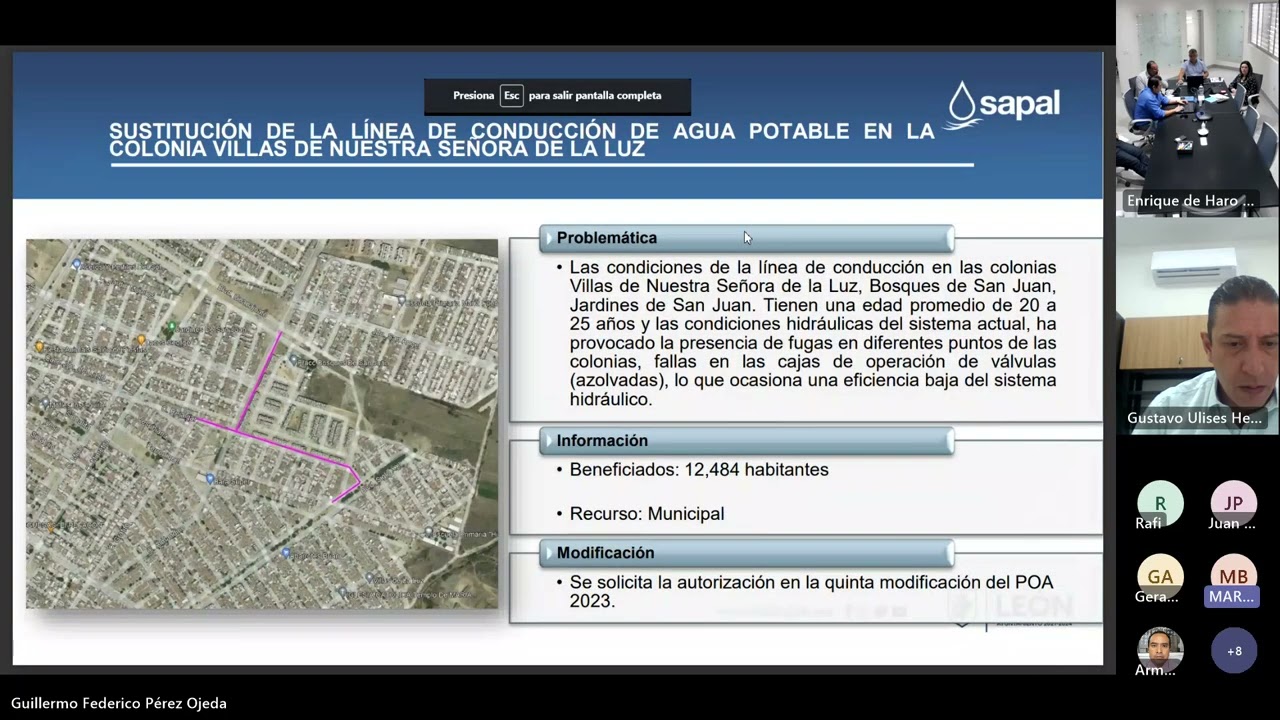Open participant MB MAR avatar

pos(1234,577)
